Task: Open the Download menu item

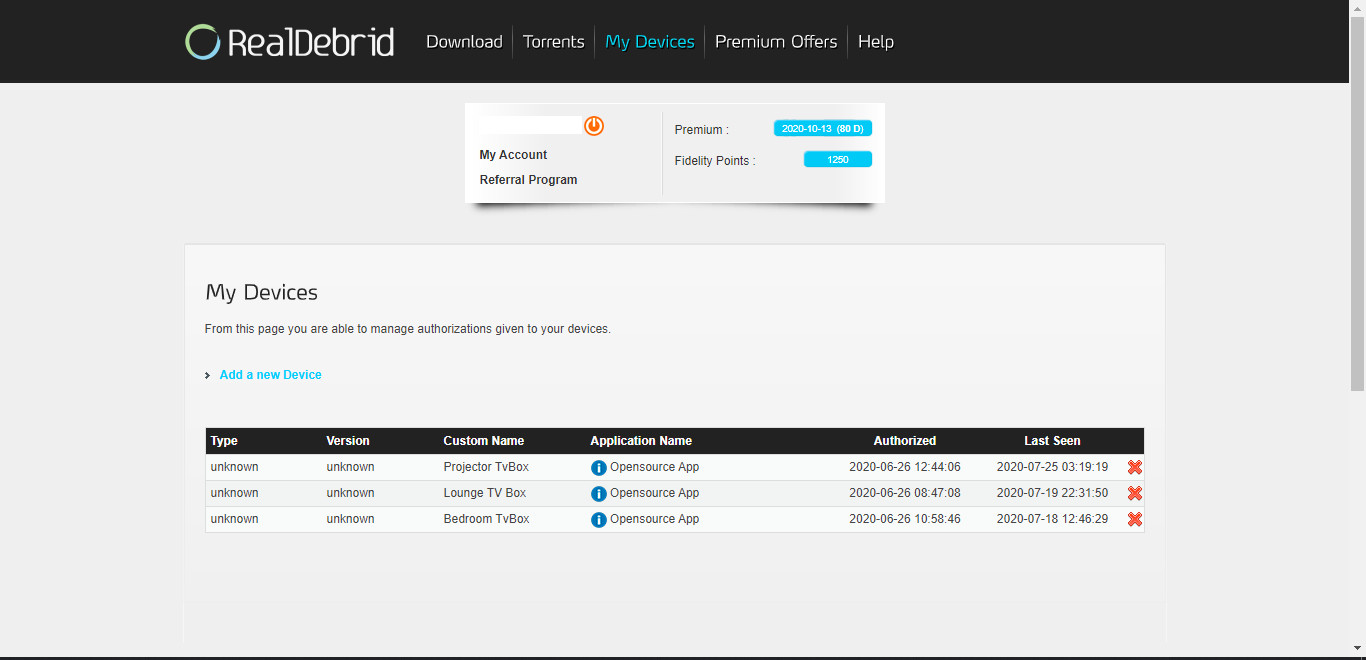Action: (464, 42)
